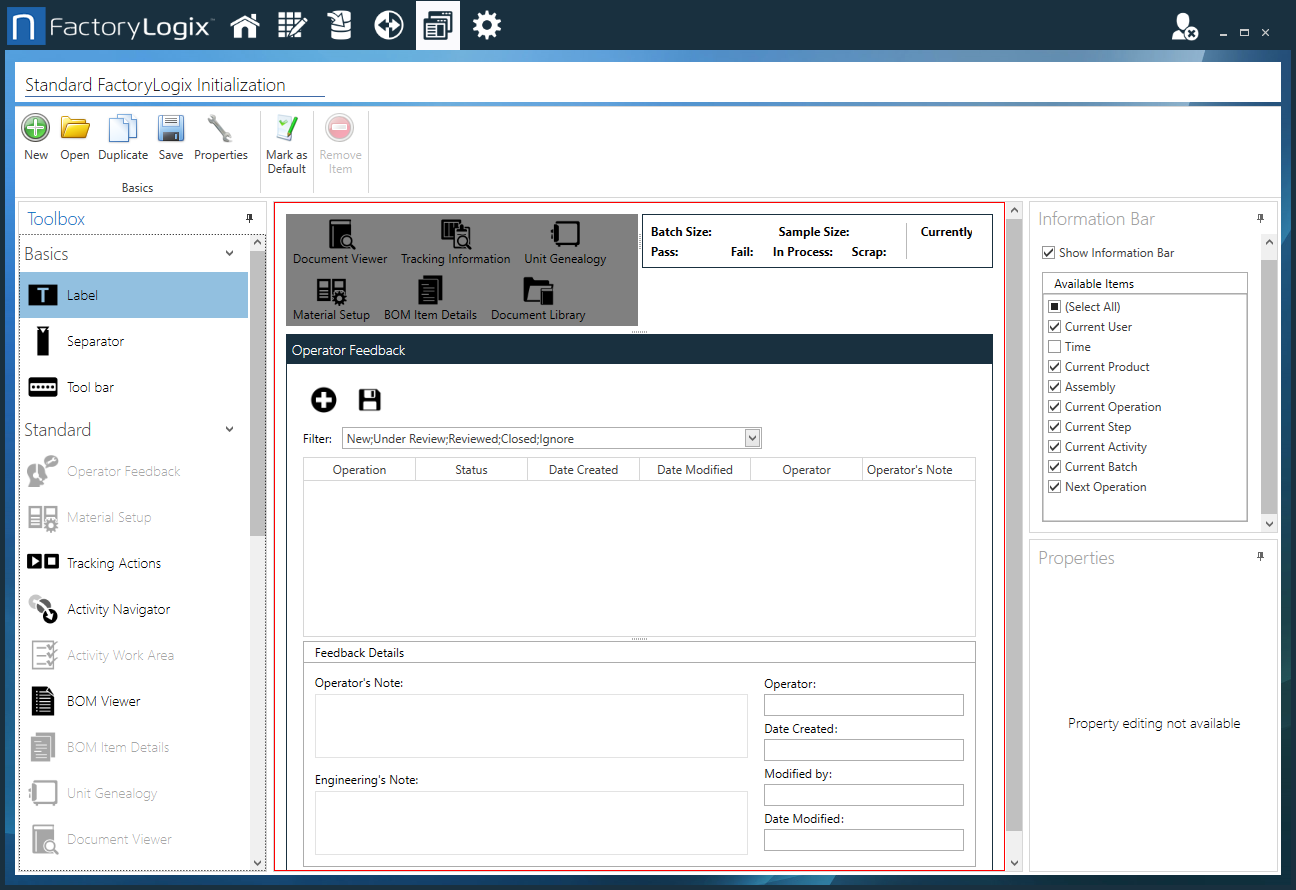
Task: Enable the Time checkbox
Action: [1054, 346]
